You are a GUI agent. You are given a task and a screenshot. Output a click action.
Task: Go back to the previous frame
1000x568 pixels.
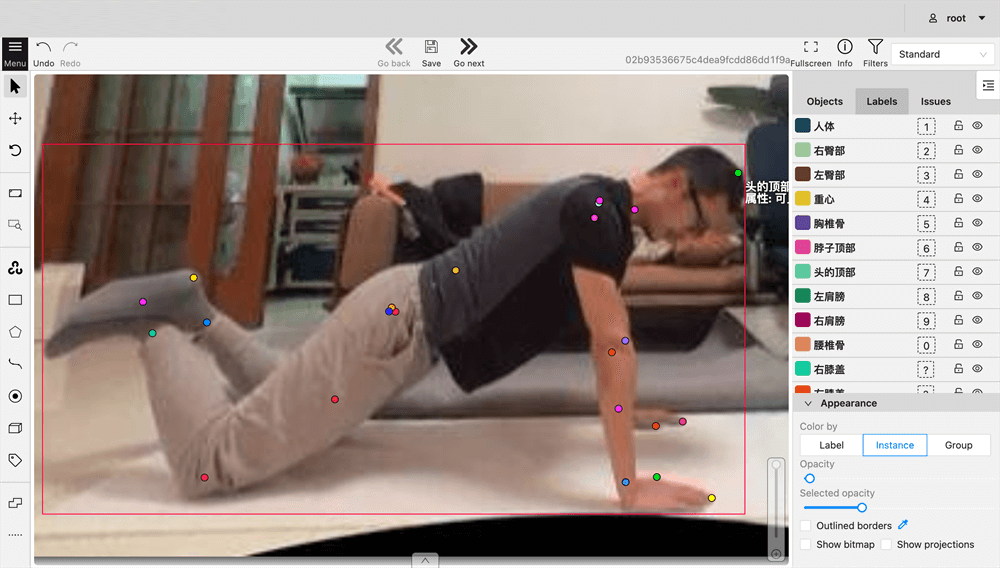coord(393,53)
